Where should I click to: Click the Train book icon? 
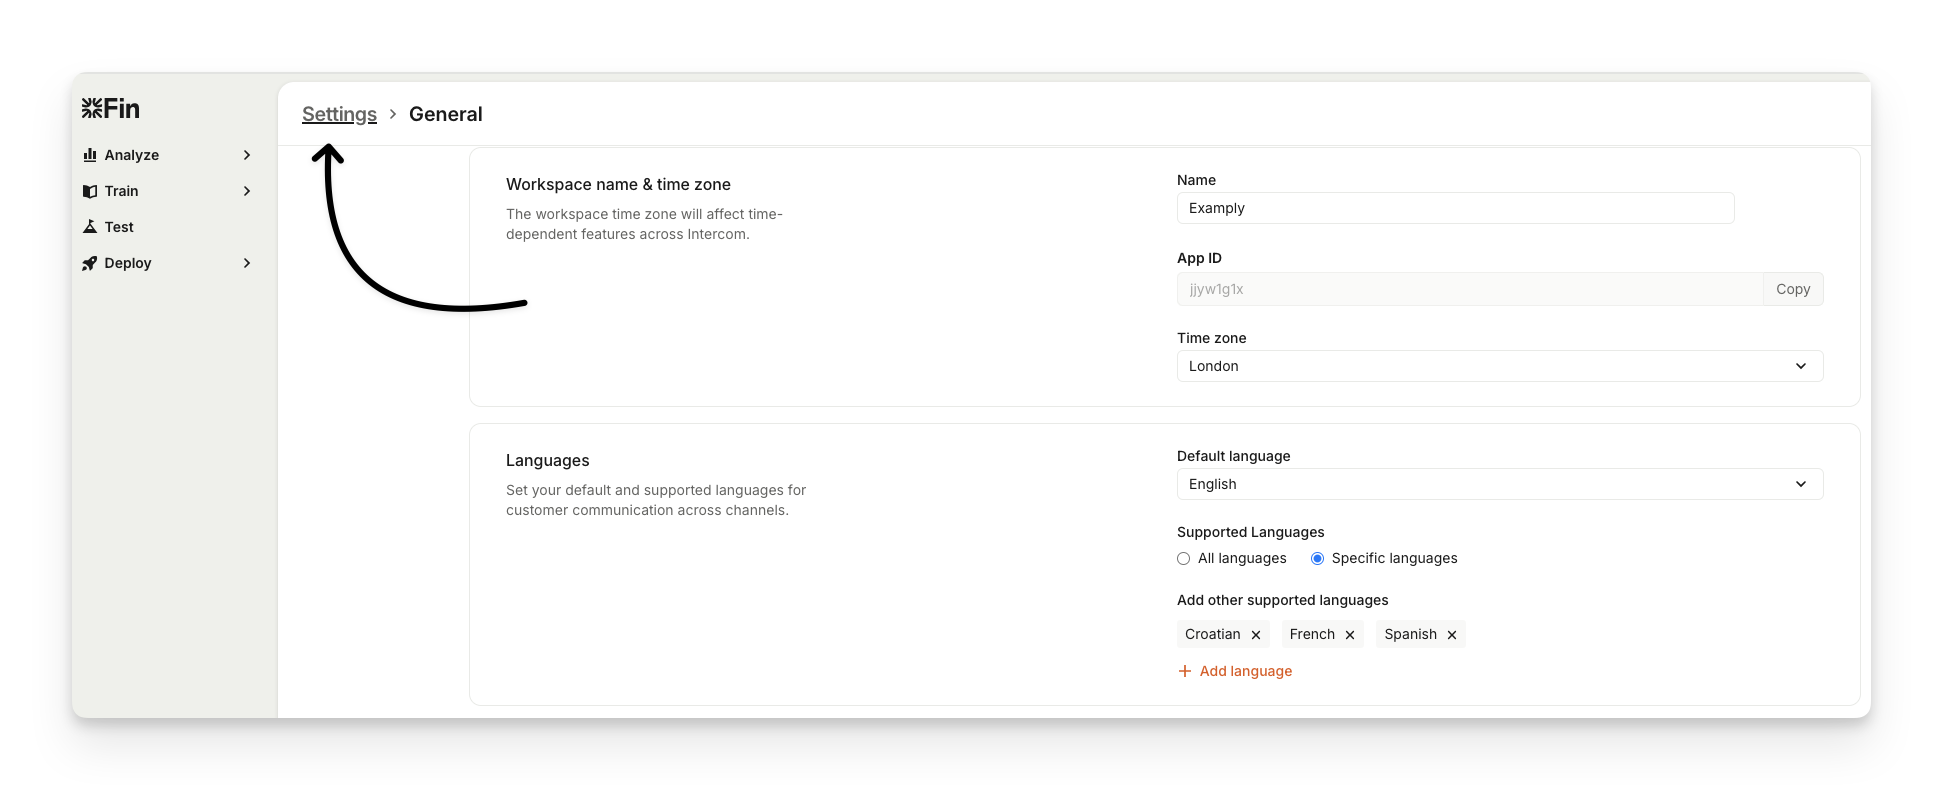tap(90, 191)
